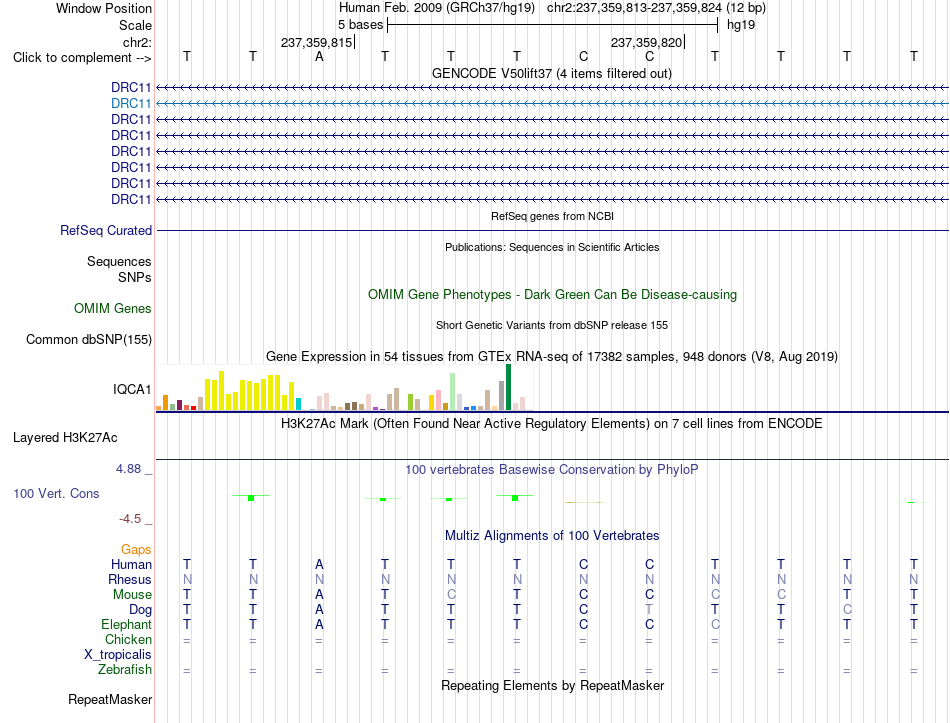Image resolution: width=950 pixels, height=723 pixels.
Task: Click the 237,359,820 position marker
Action: click(646, 42)
